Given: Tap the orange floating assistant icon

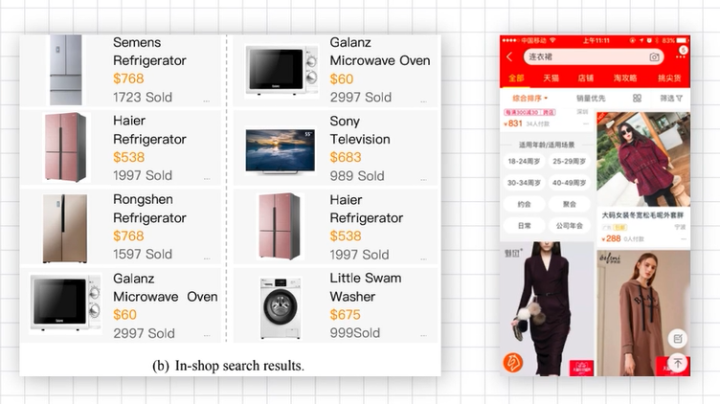Looking at the screenshot, I should tap(513, 362).
